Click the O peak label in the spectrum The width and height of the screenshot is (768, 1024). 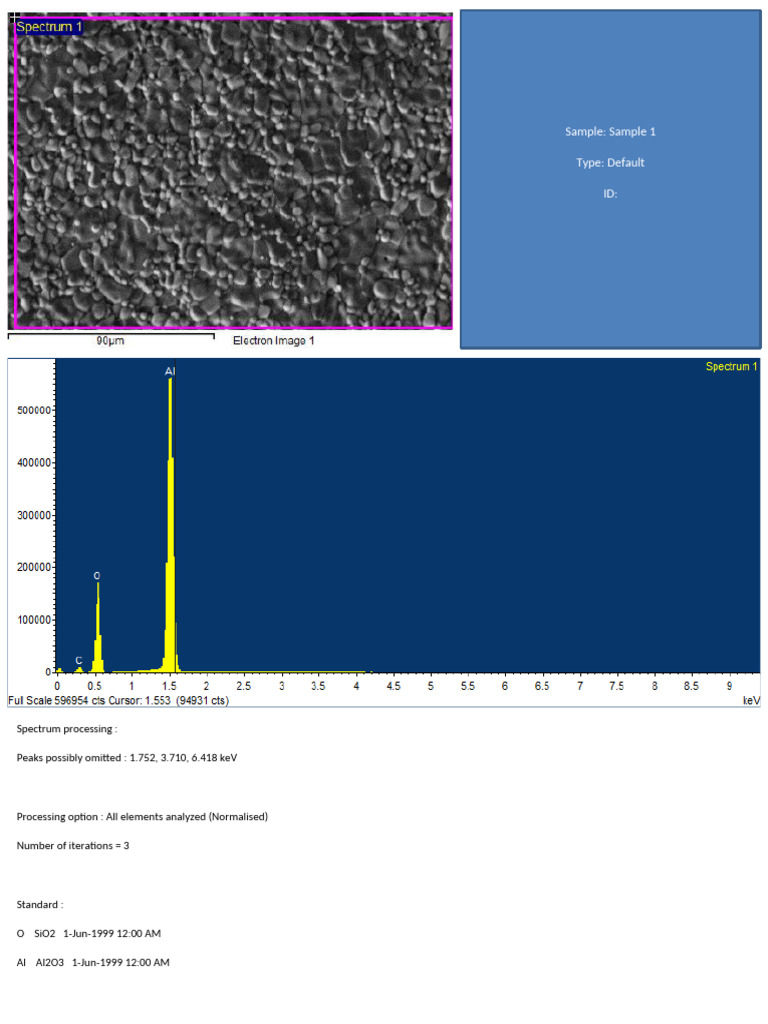pyautogui.click(x=97, y=576)
